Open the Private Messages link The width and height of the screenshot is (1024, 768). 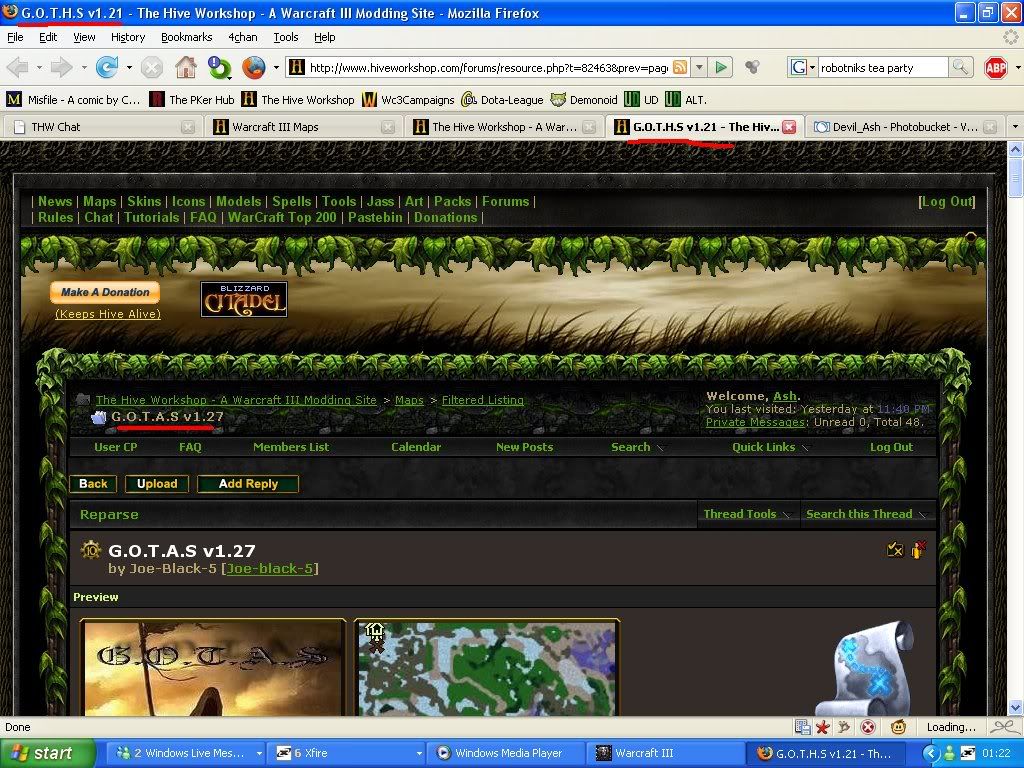[x=755, y=422]
